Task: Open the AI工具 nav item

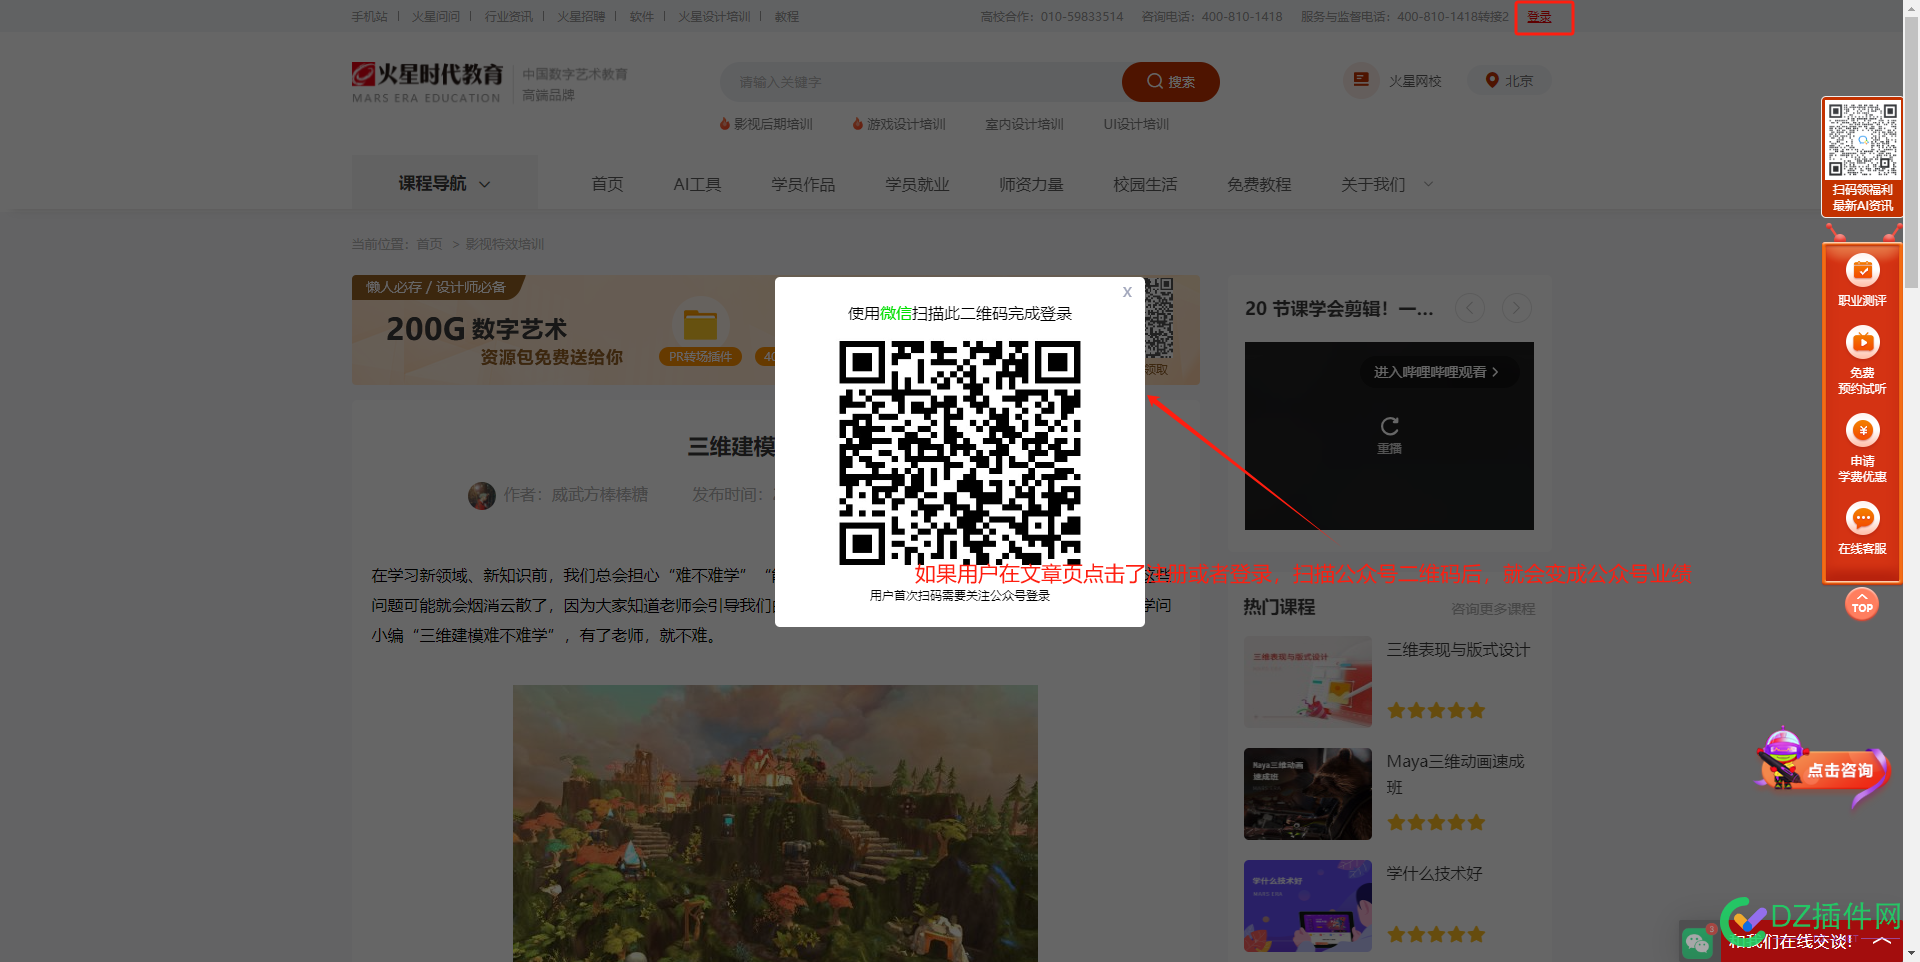Action: [x=697, y=184]
